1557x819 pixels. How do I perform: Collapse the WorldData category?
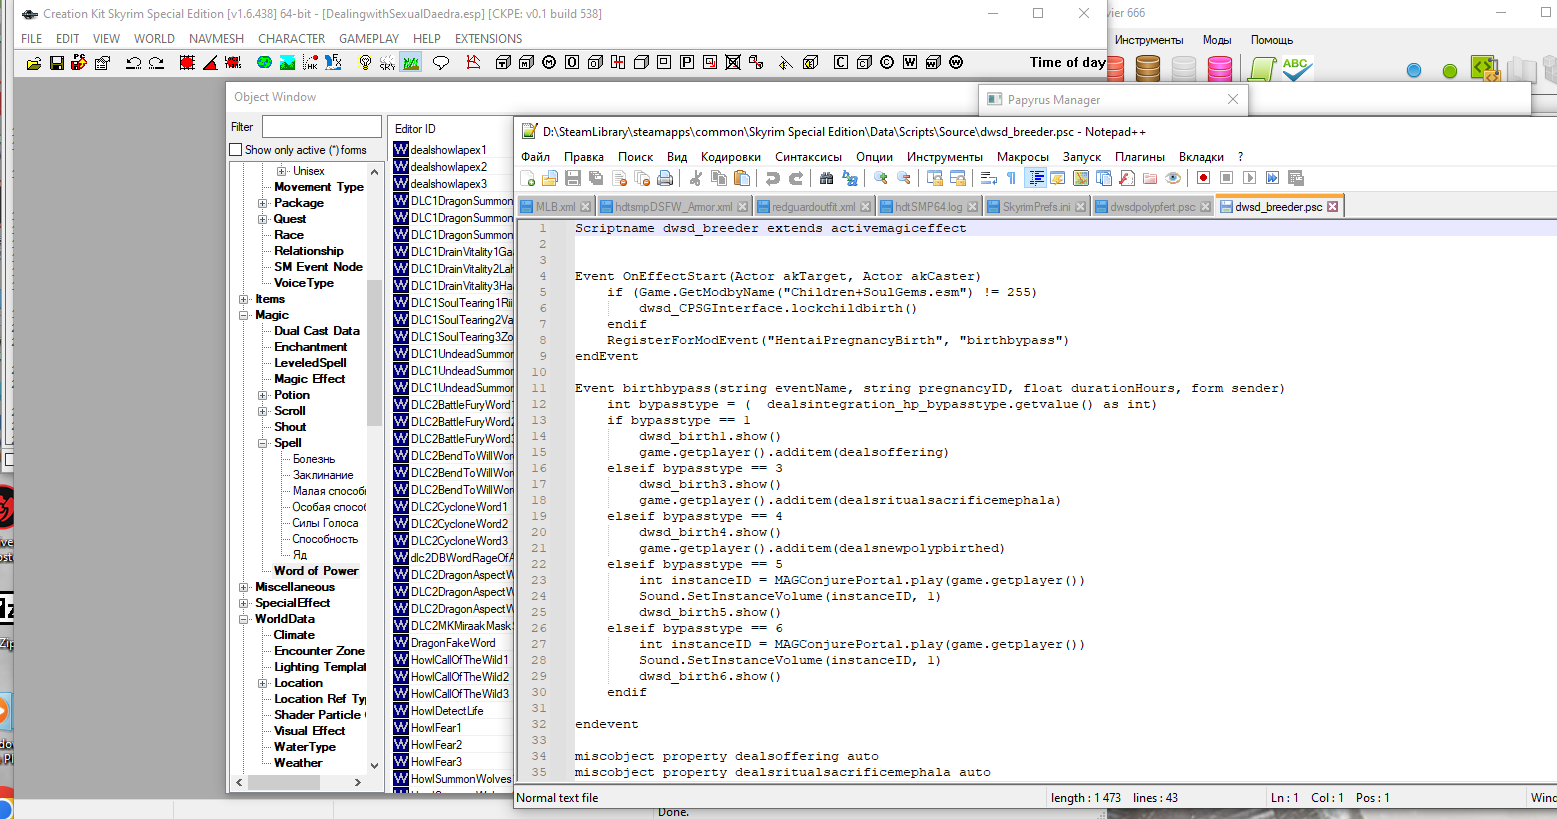[243, 618]
